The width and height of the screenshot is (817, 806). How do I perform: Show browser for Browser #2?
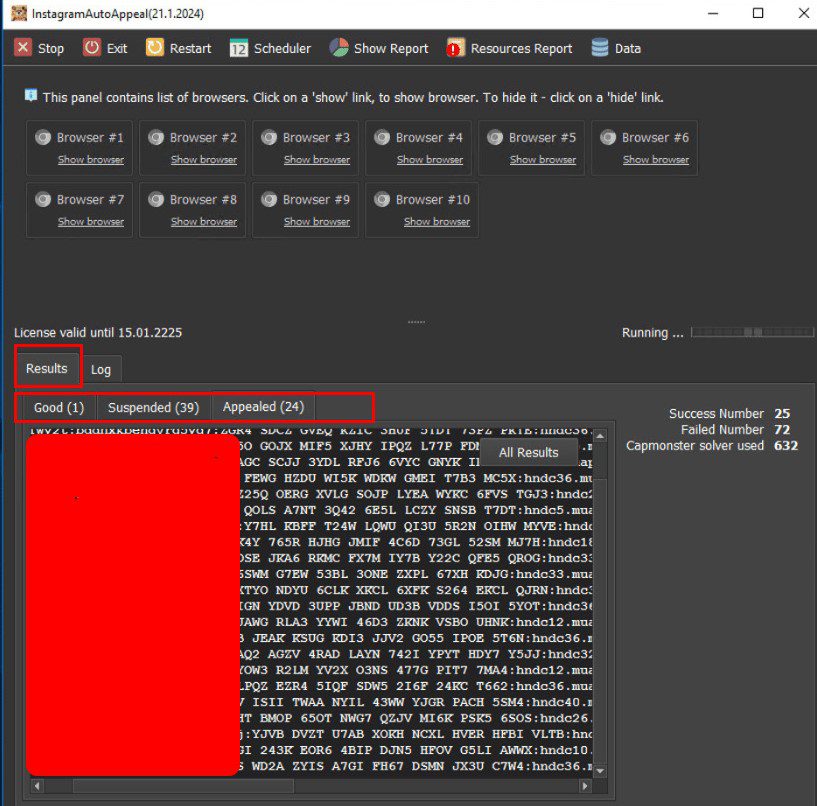click(204, 159)
